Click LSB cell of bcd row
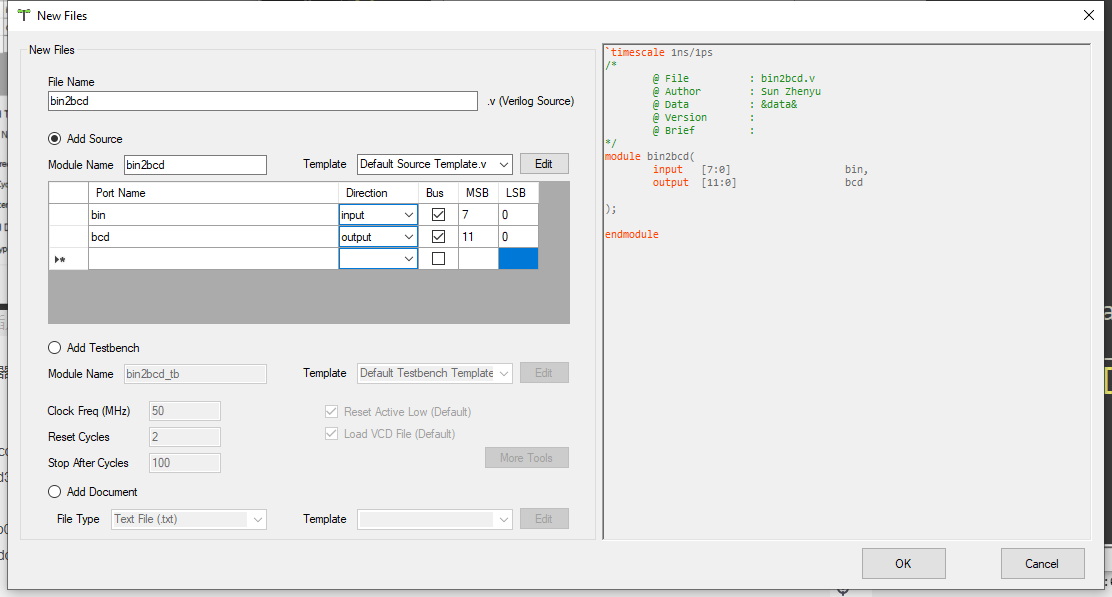Screen dimensions: 1112x597 [x=518, y=237]
